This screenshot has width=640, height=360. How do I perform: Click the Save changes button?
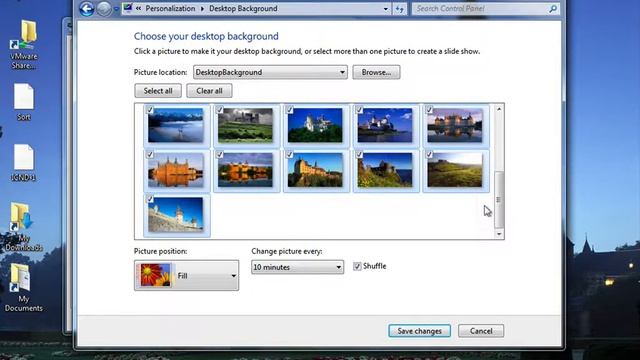click(x=420, y=331)
